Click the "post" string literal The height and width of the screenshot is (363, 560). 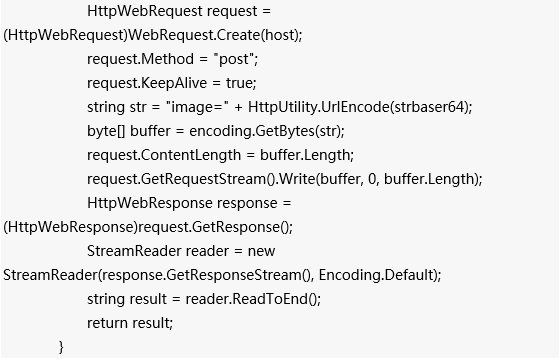pos(235,59)
